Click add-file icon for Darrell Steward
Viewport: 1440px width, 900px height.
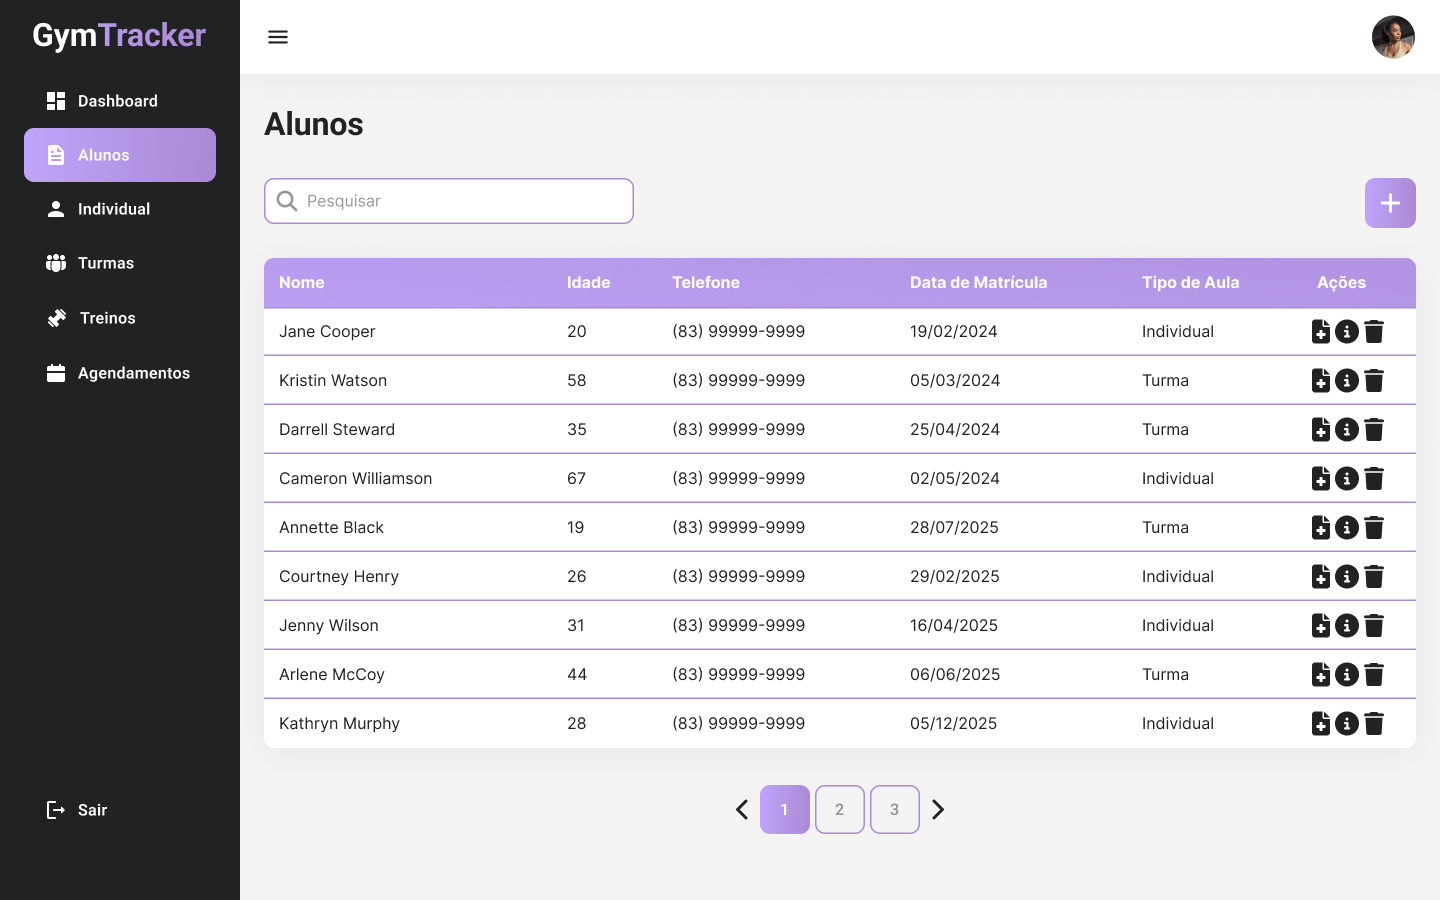[1321, 430]
